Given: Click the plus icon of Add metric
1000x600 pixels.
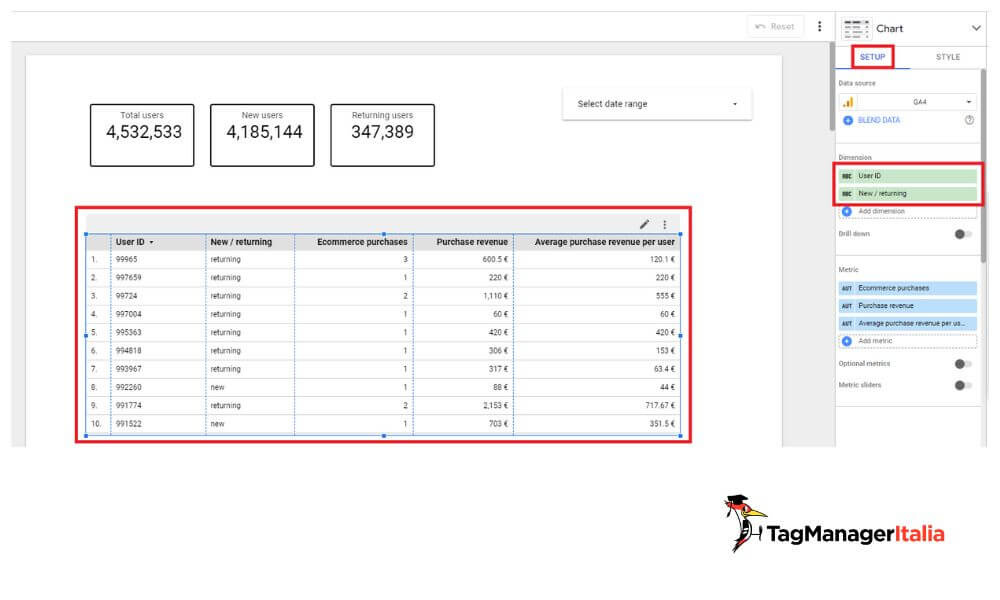Looking at the screenshot, I should coord(847,341).
